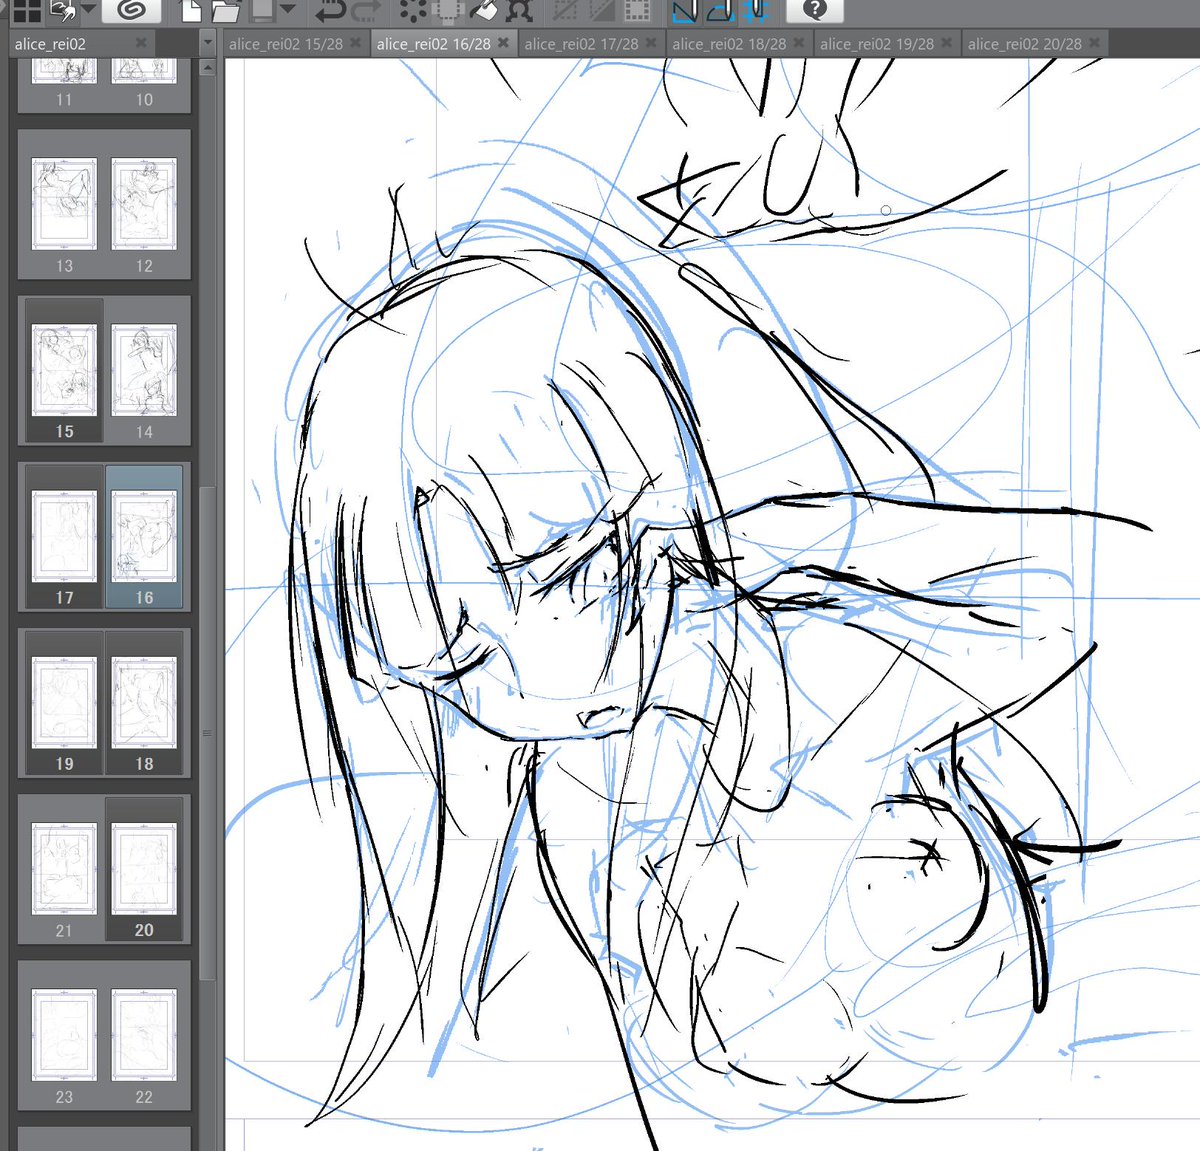Toggle Show selection border icon
The width and height of the screenshot is (1200, 1151).
point(637,10)
